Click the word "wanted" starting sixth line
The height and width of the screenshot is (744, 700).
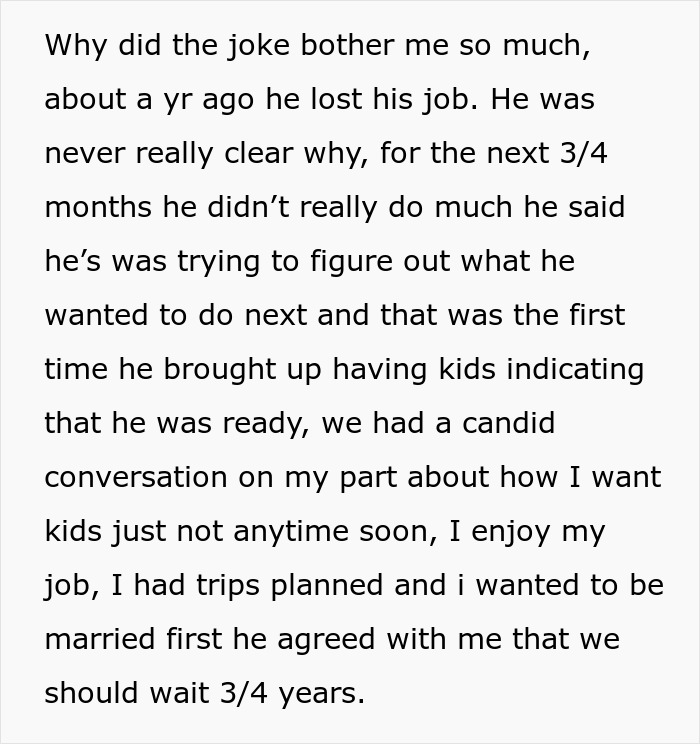pyautogui.click(x=96, y=316)
